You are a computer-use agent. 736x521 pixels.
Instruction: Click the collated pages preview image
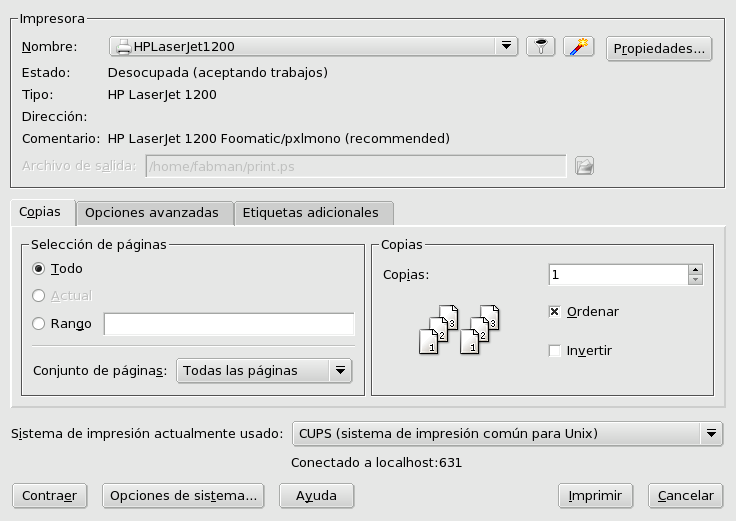coord(459,329)
